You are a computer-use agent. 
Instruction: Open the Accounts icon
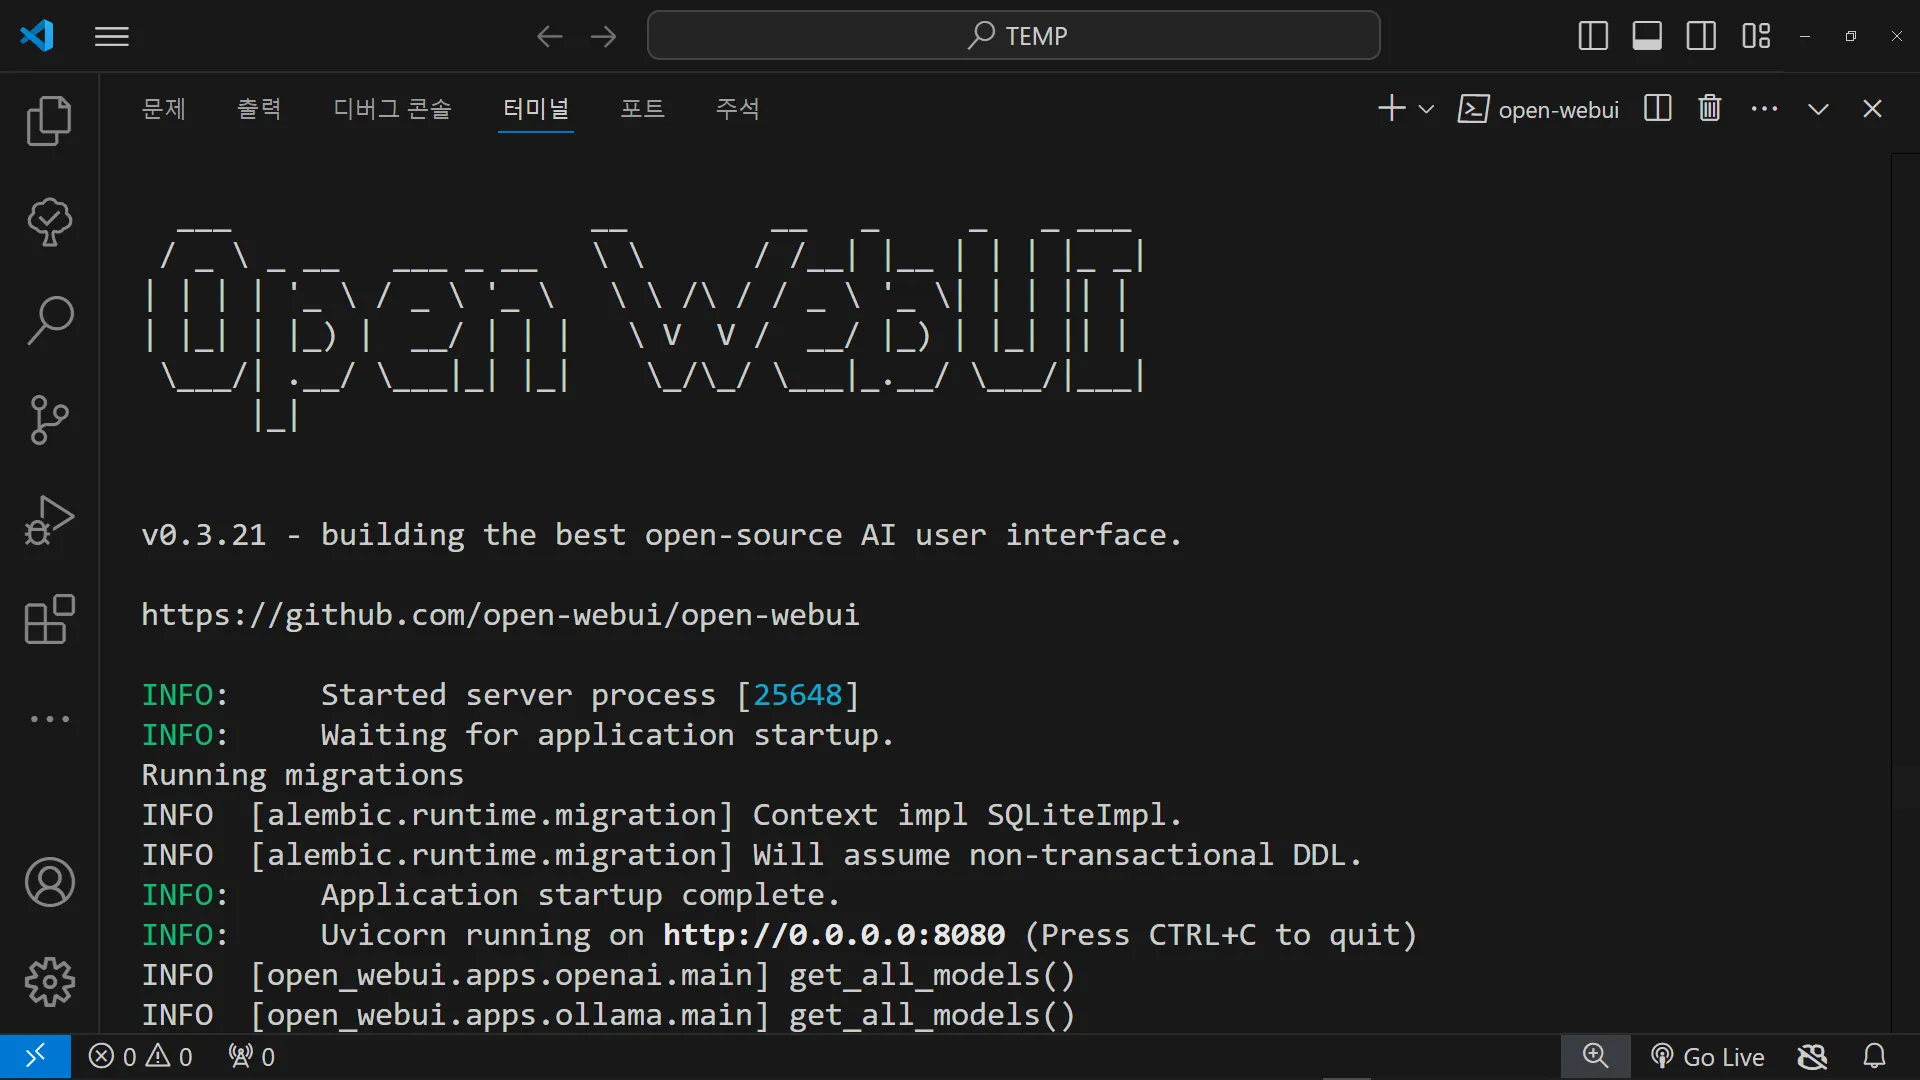tap(49, 882)
